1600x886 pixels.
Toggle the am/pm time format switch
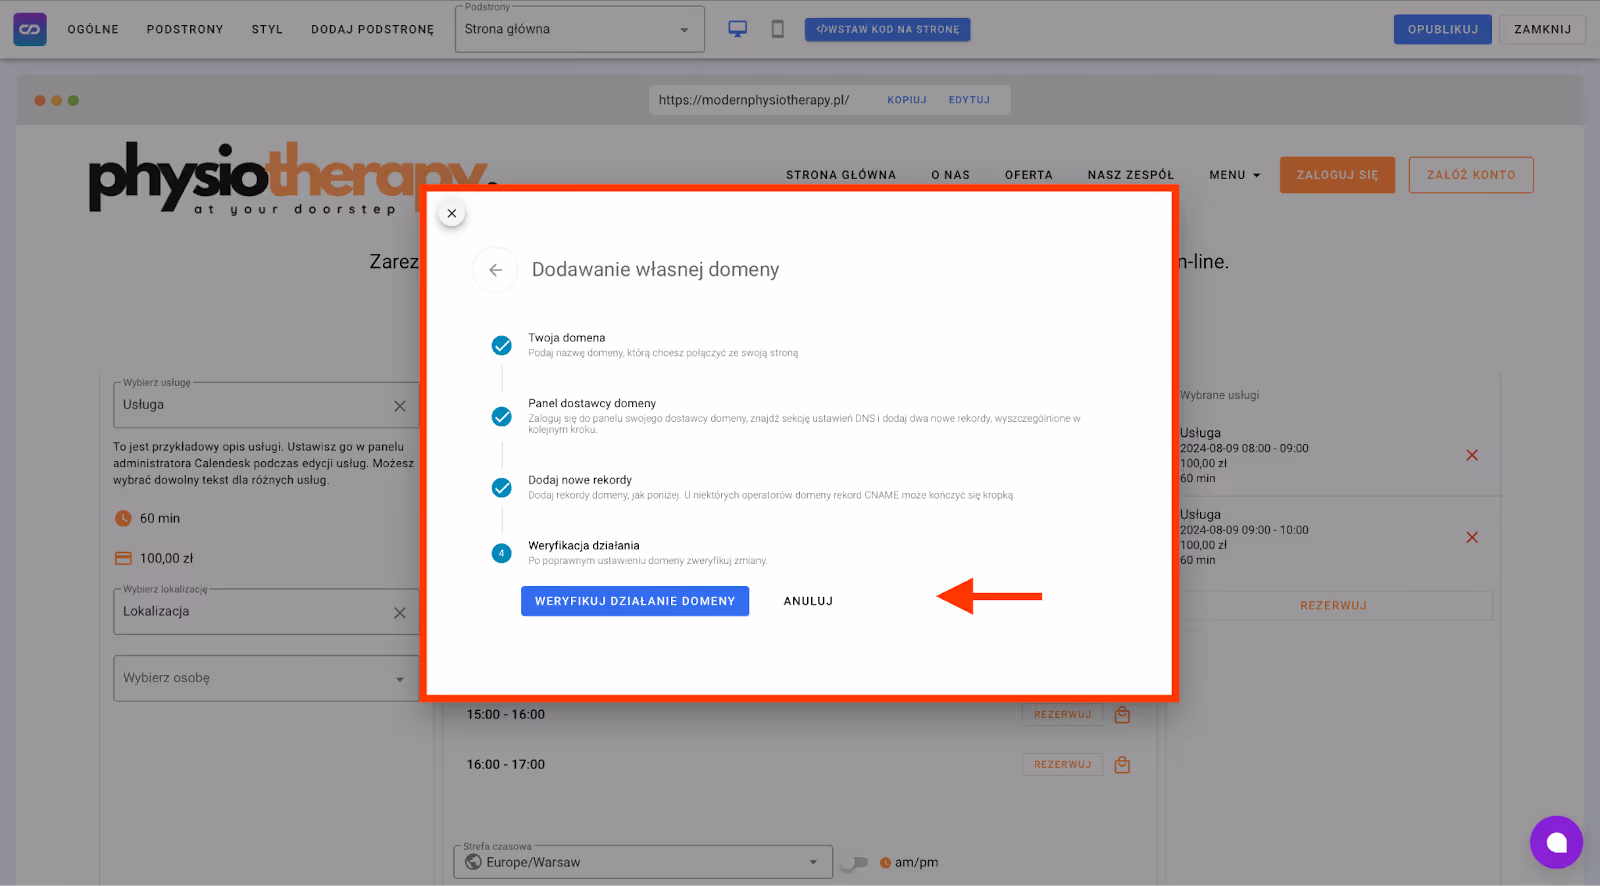(854, 862)
